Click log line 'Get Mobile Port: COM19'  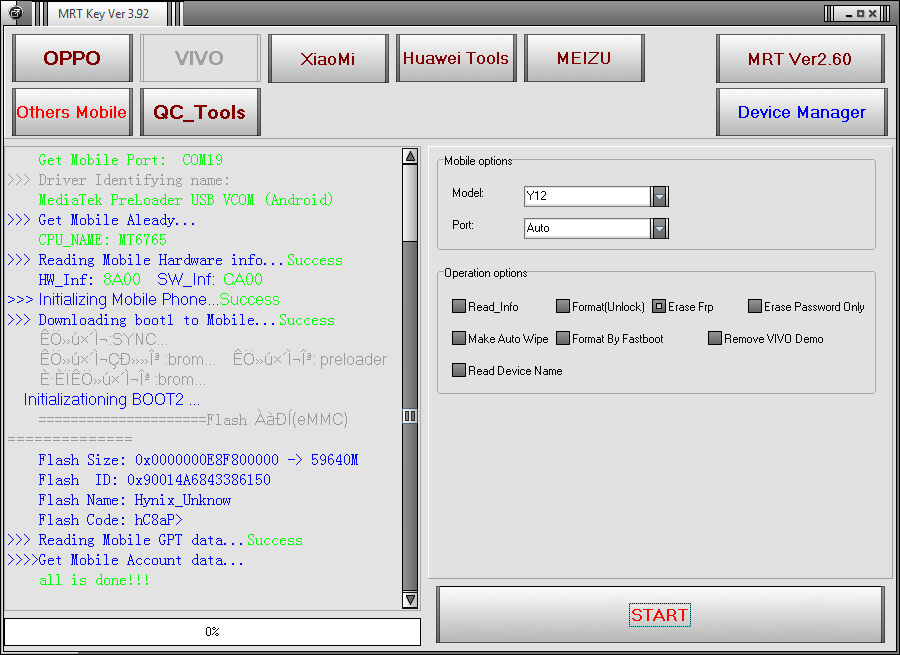[130, 160]
